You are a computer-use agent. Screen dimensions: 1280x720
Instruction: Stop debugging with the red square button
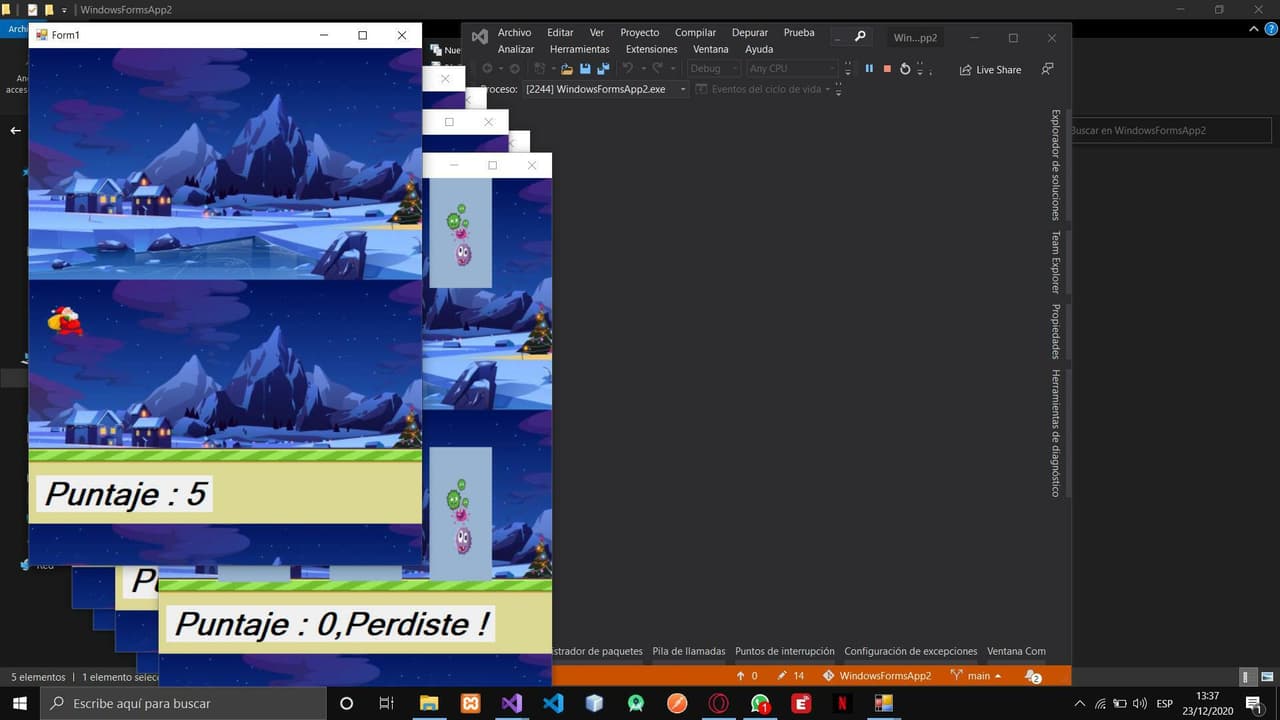887,69
